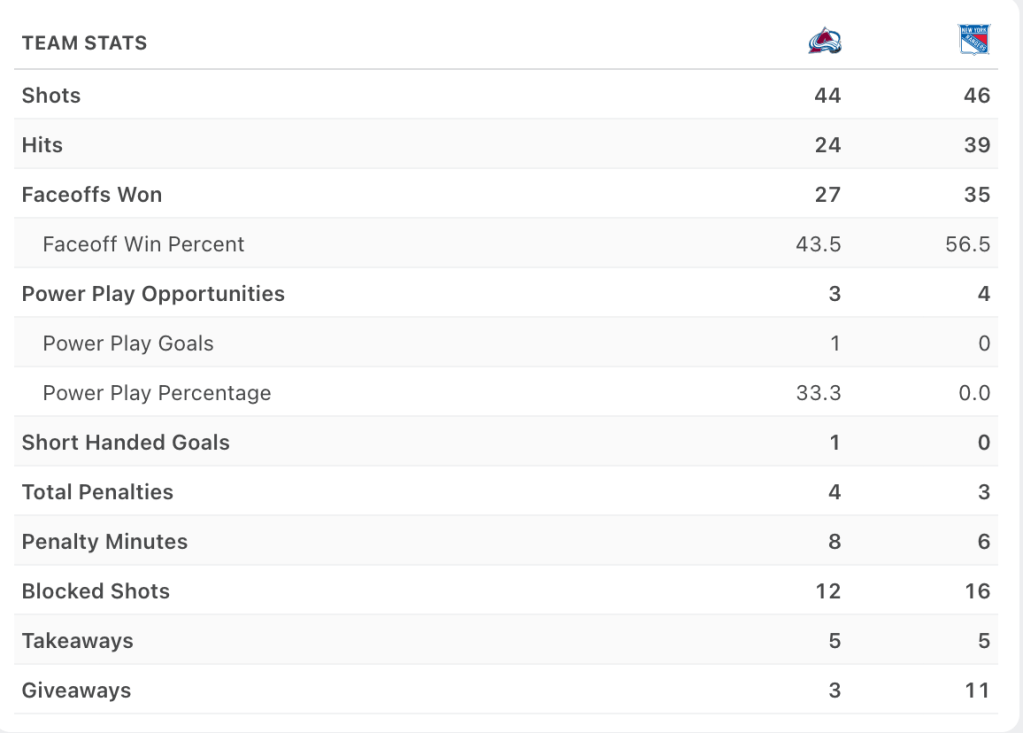Select the Short Handed Goals label

coord(126,442)
